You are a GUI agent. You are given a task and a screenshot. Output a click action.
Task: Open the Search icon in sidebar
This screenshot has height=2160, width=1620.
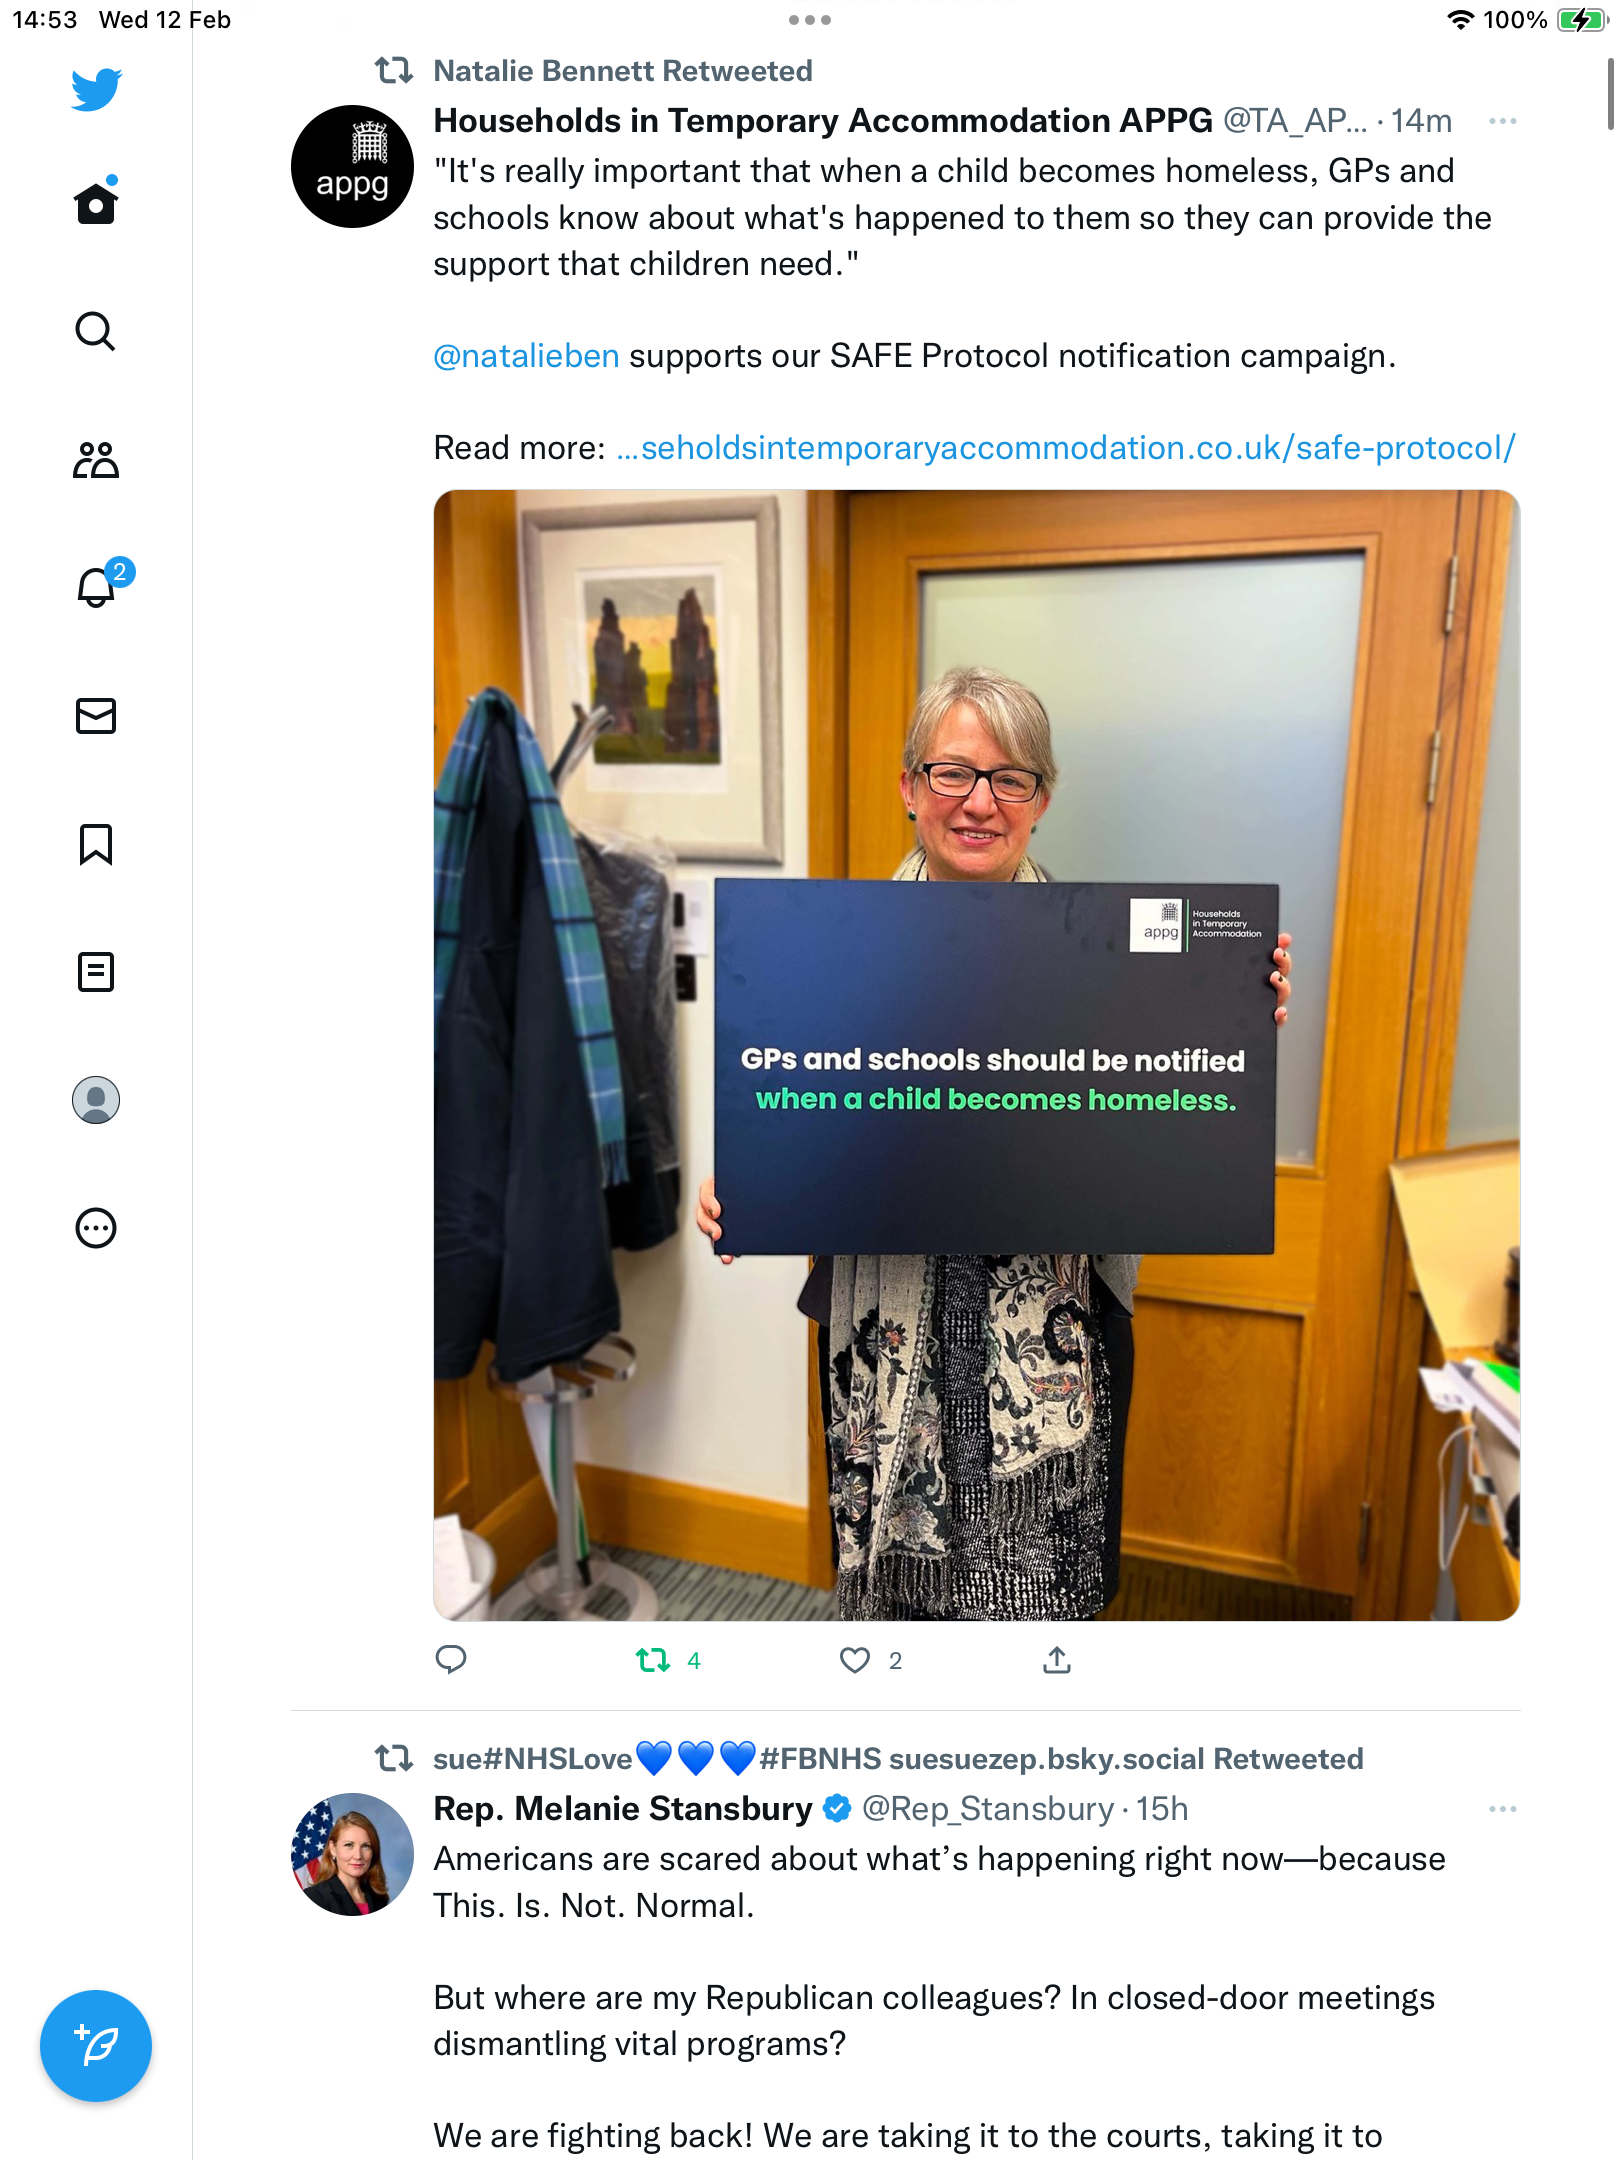click(x=96, y=331)
